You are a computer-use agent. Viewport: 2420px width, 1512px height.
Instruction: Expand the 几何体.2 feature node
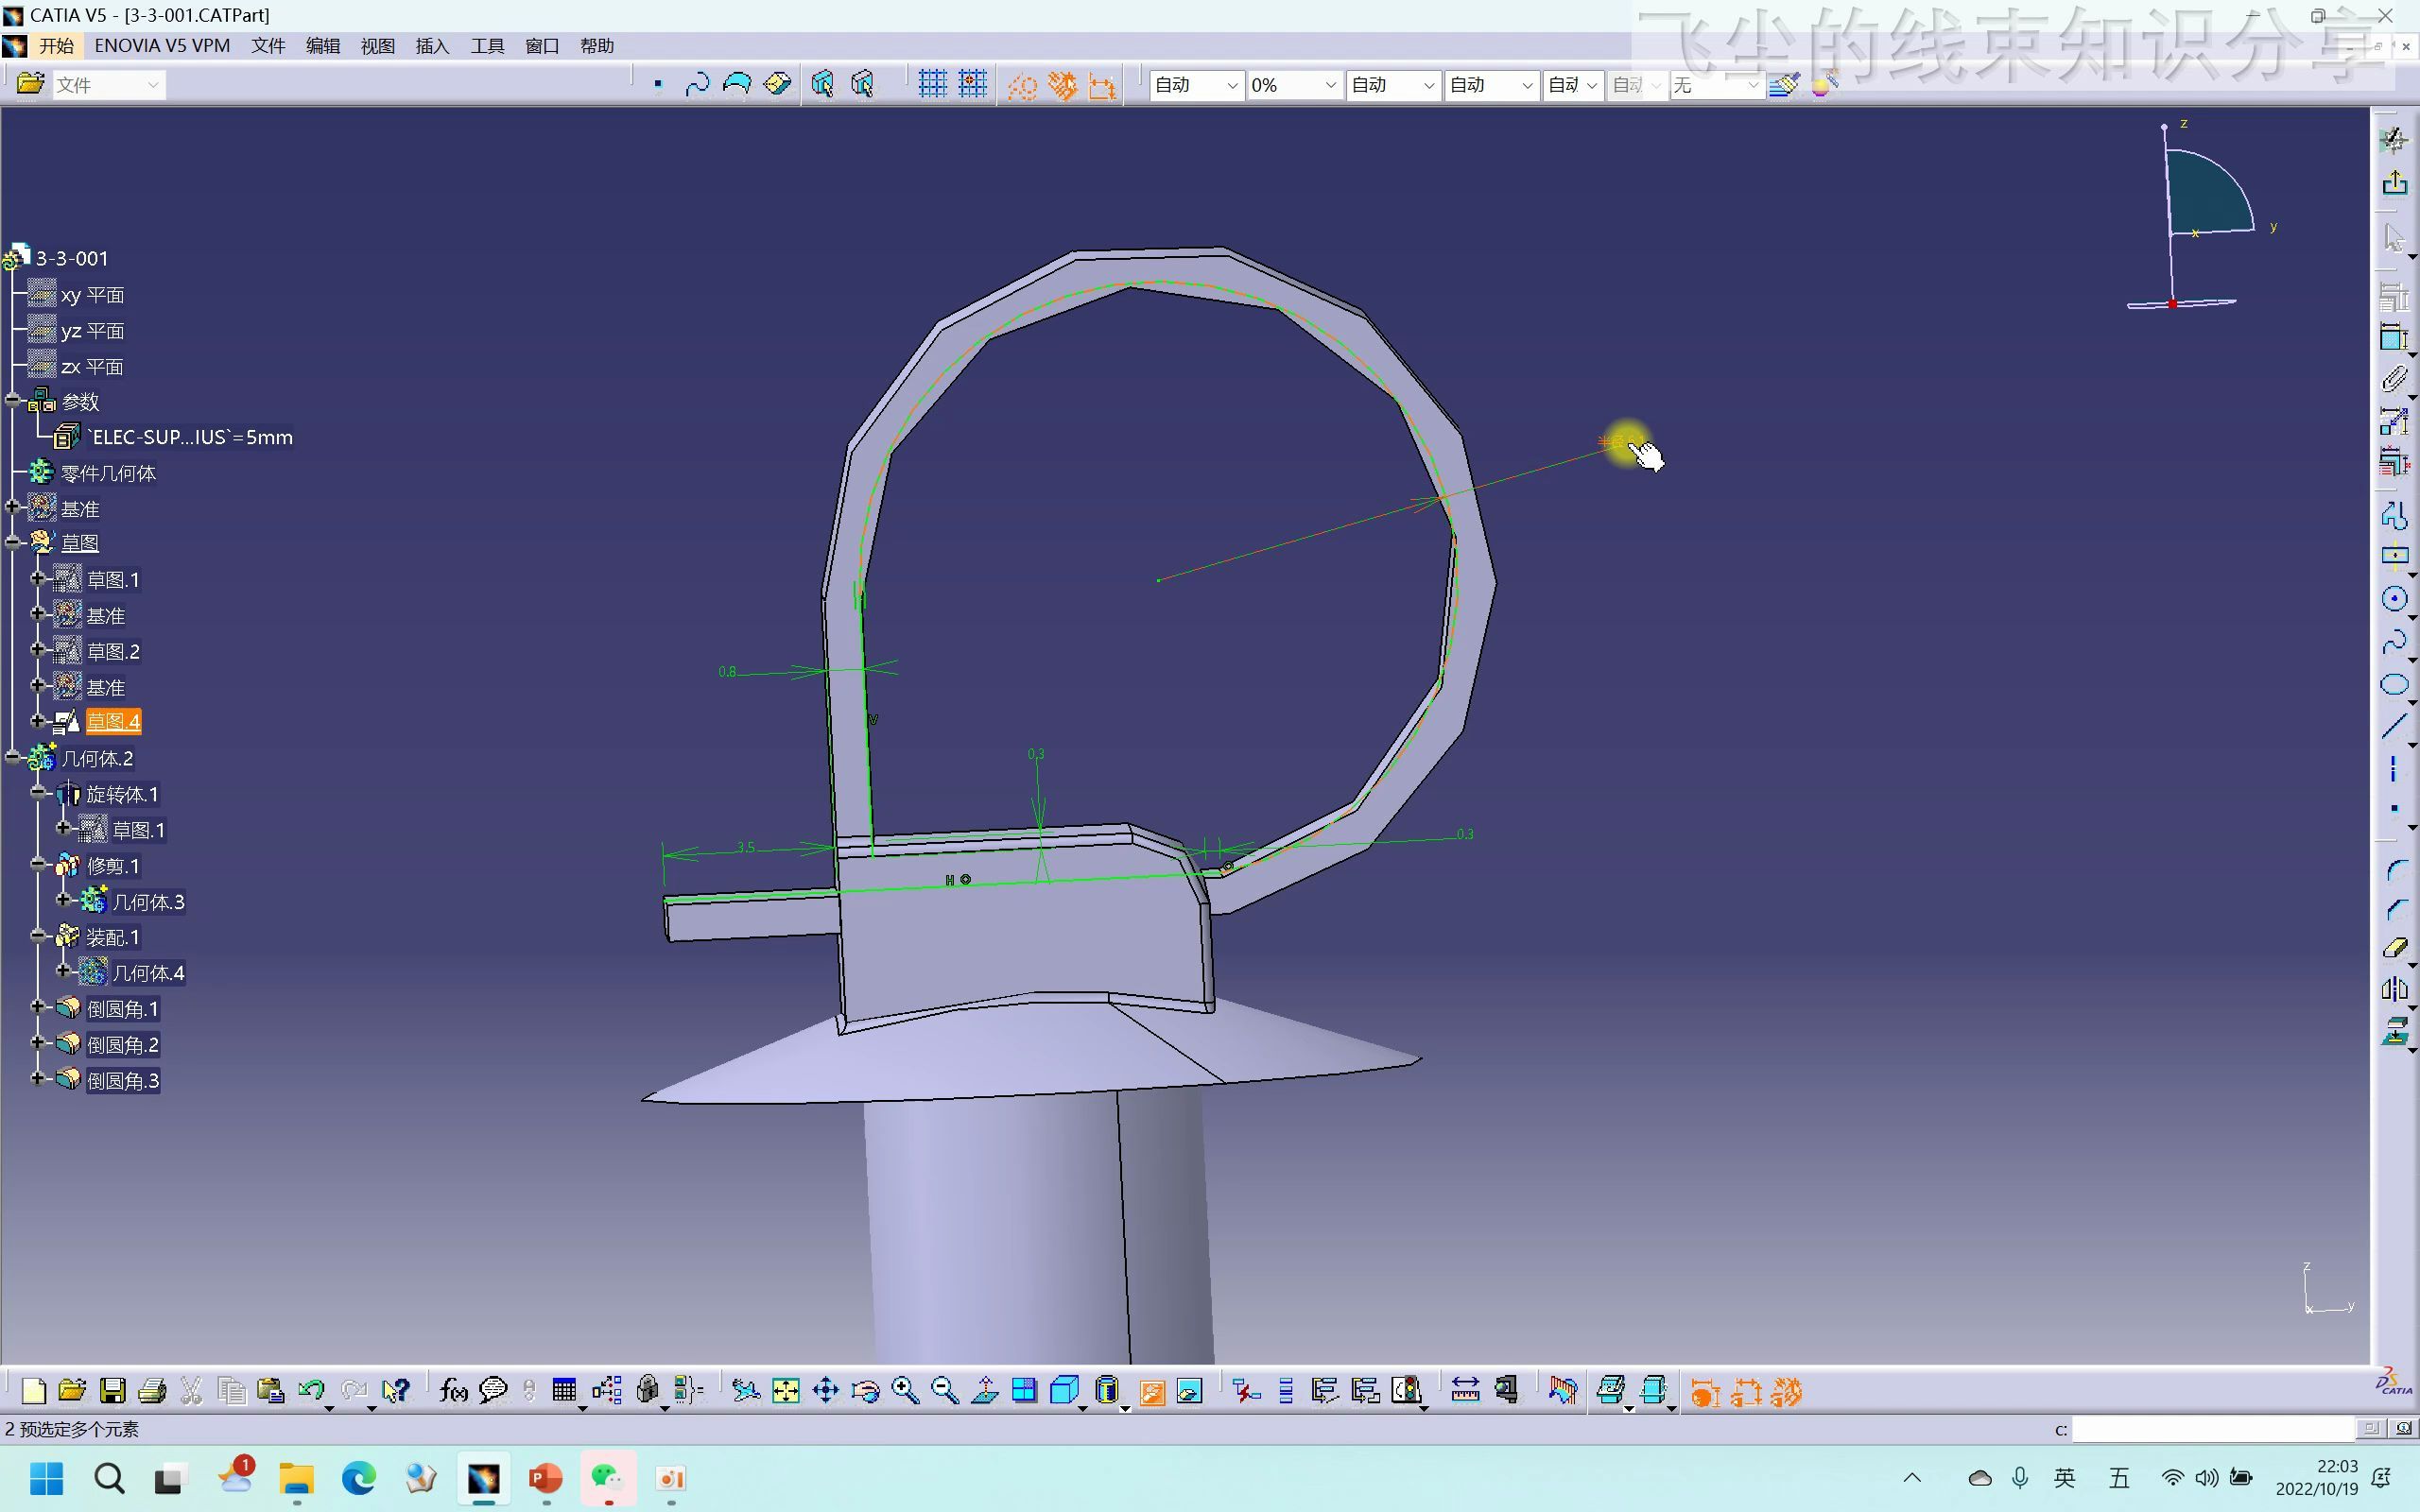[14, 756]
